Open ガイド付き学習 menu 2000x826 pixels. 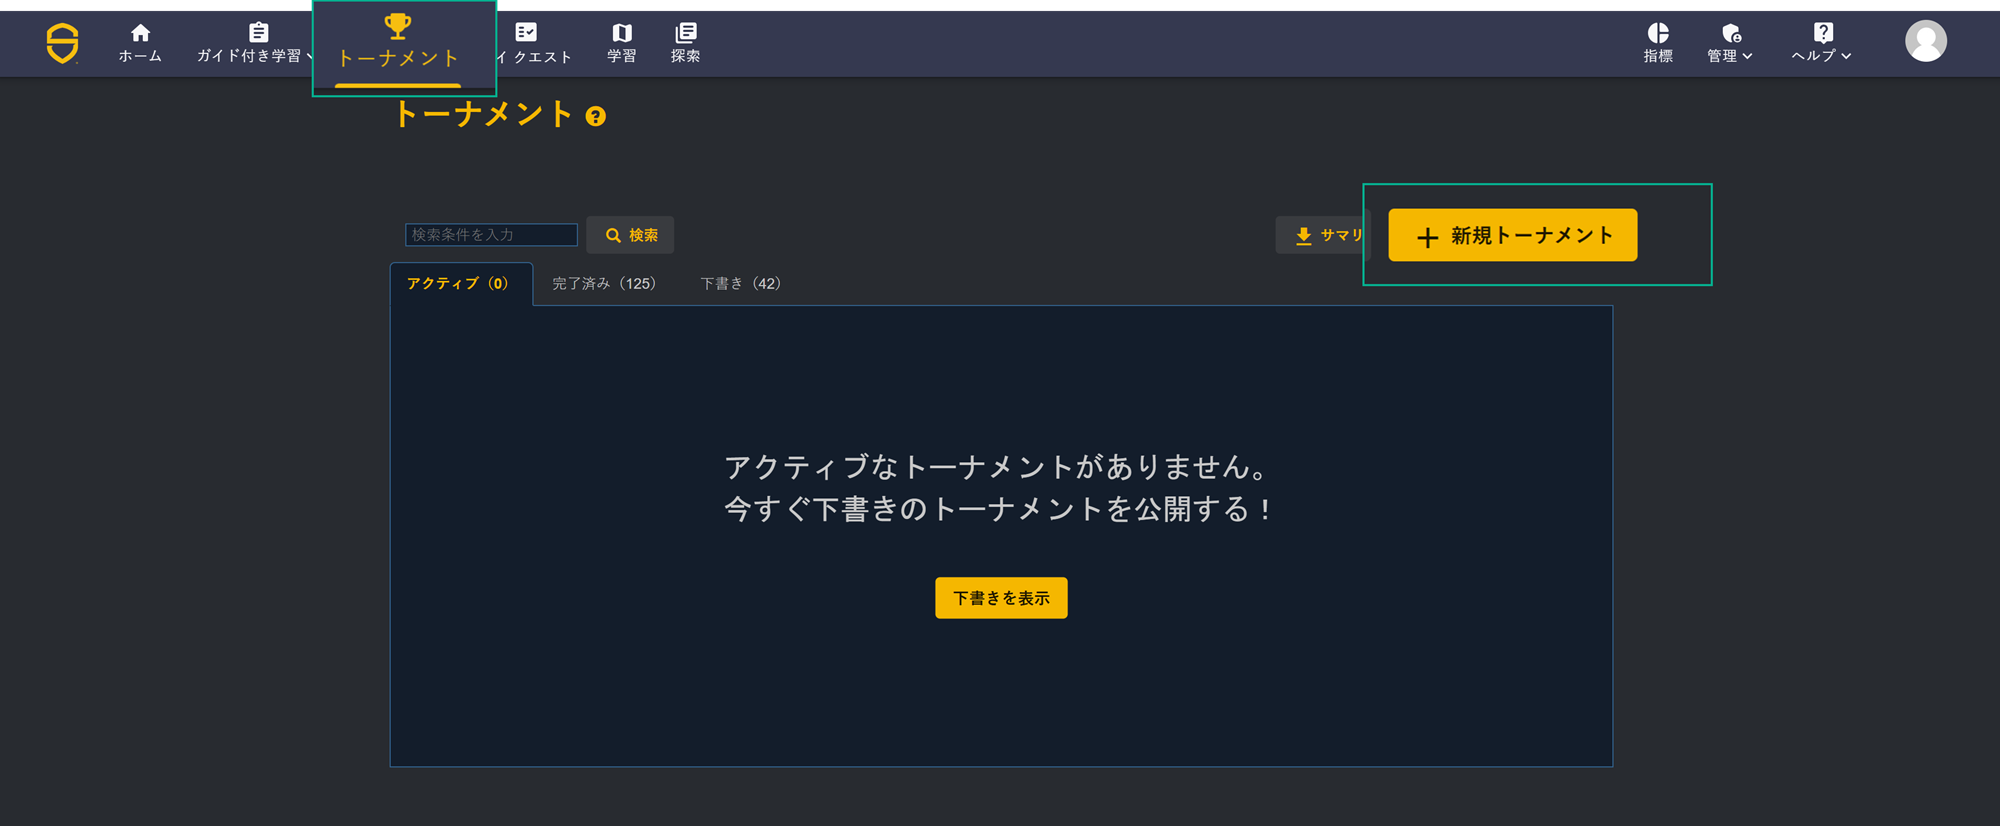coord(254,43)
